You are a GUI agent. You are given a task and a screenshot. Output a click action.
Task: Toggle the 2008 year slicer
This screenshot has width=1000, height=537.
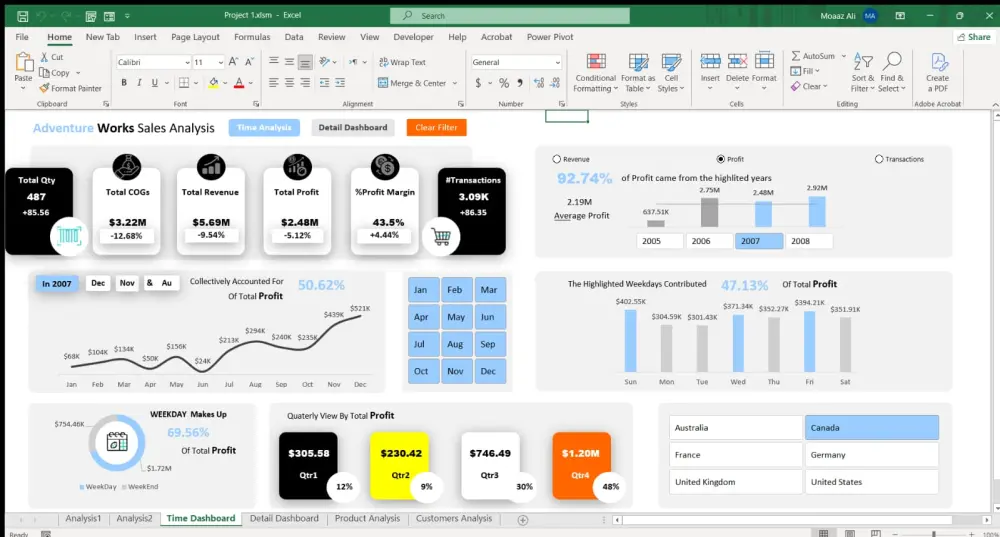pyautogui.click(x=809, y=241)
